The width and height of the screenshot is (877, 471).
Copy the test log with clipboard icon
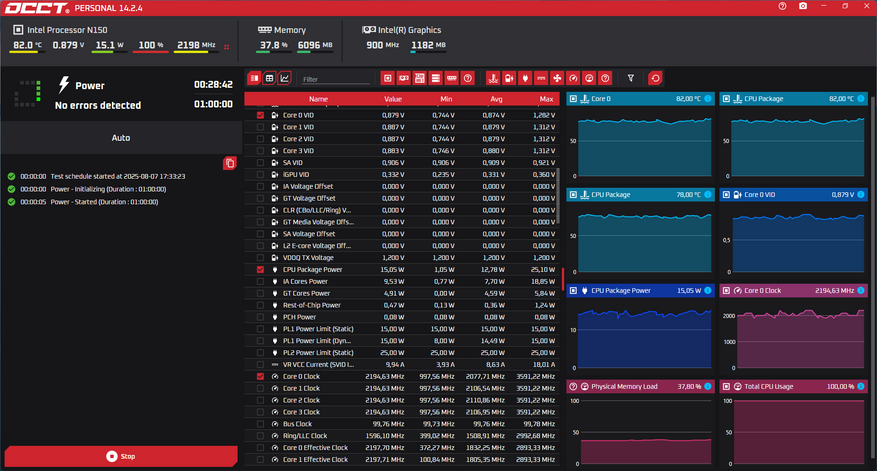229,163
